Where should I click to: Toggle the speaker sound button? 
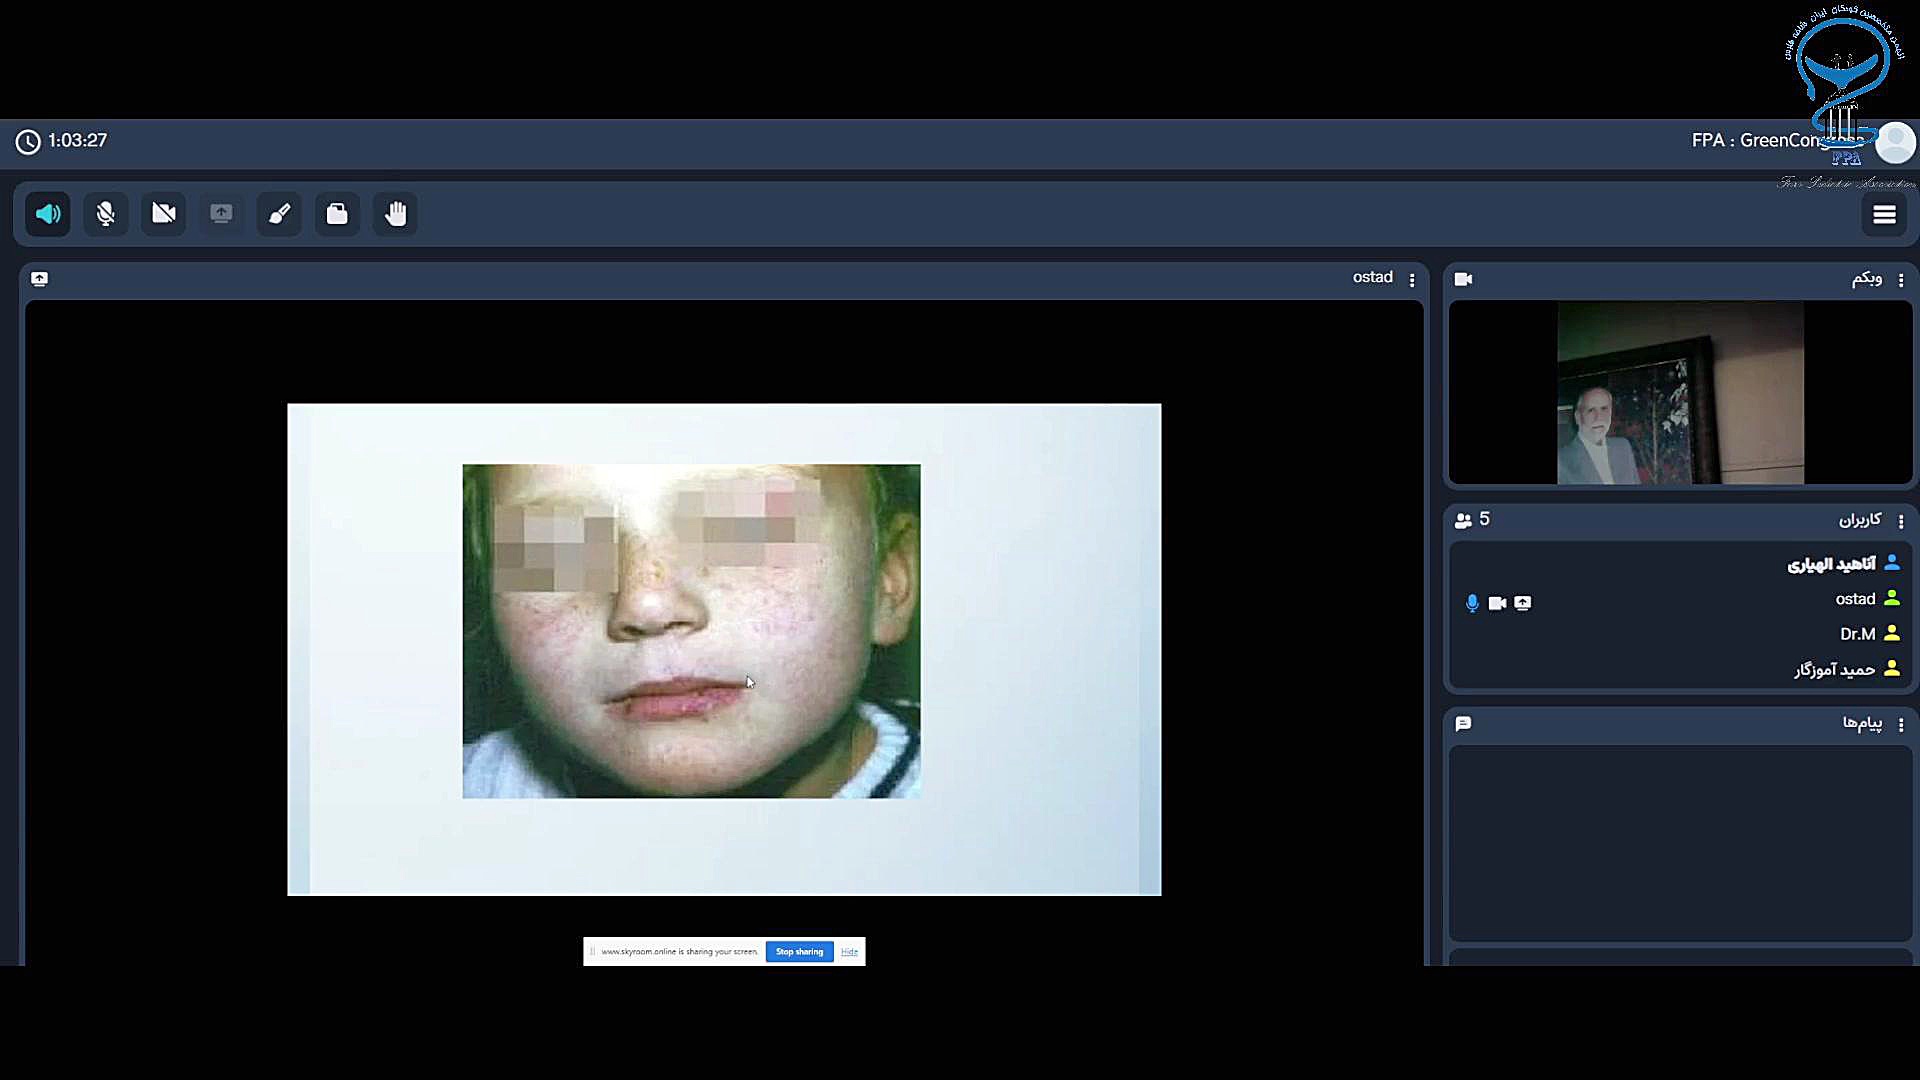click(47, 214)
